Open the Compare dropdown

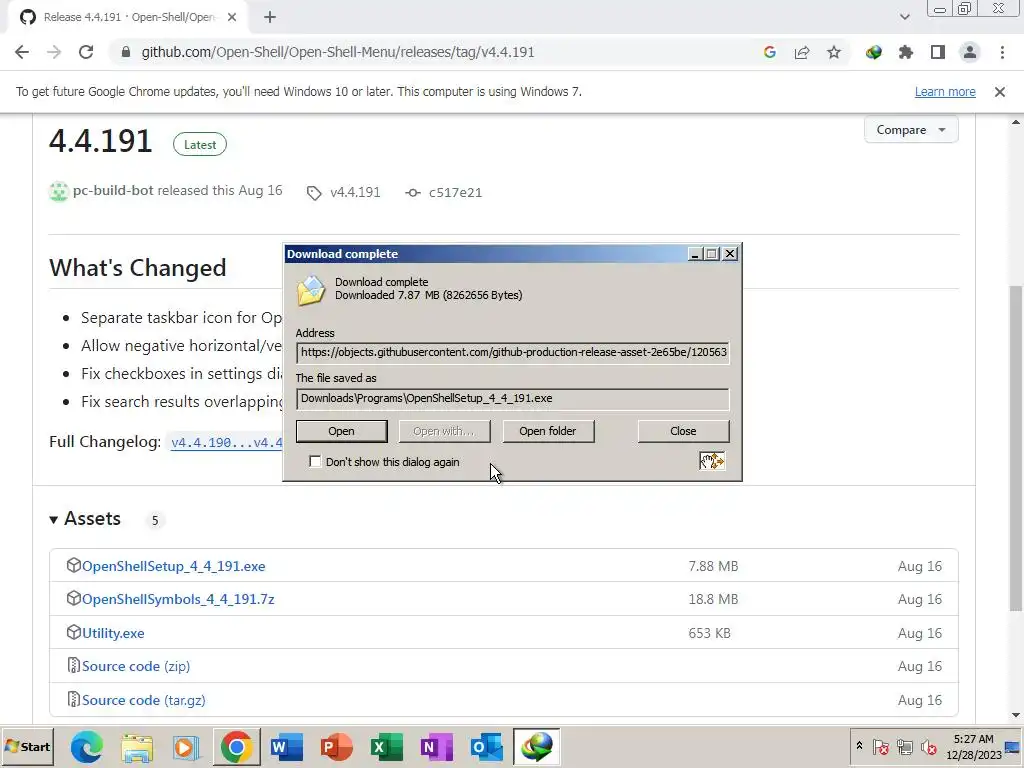[911, 130]
